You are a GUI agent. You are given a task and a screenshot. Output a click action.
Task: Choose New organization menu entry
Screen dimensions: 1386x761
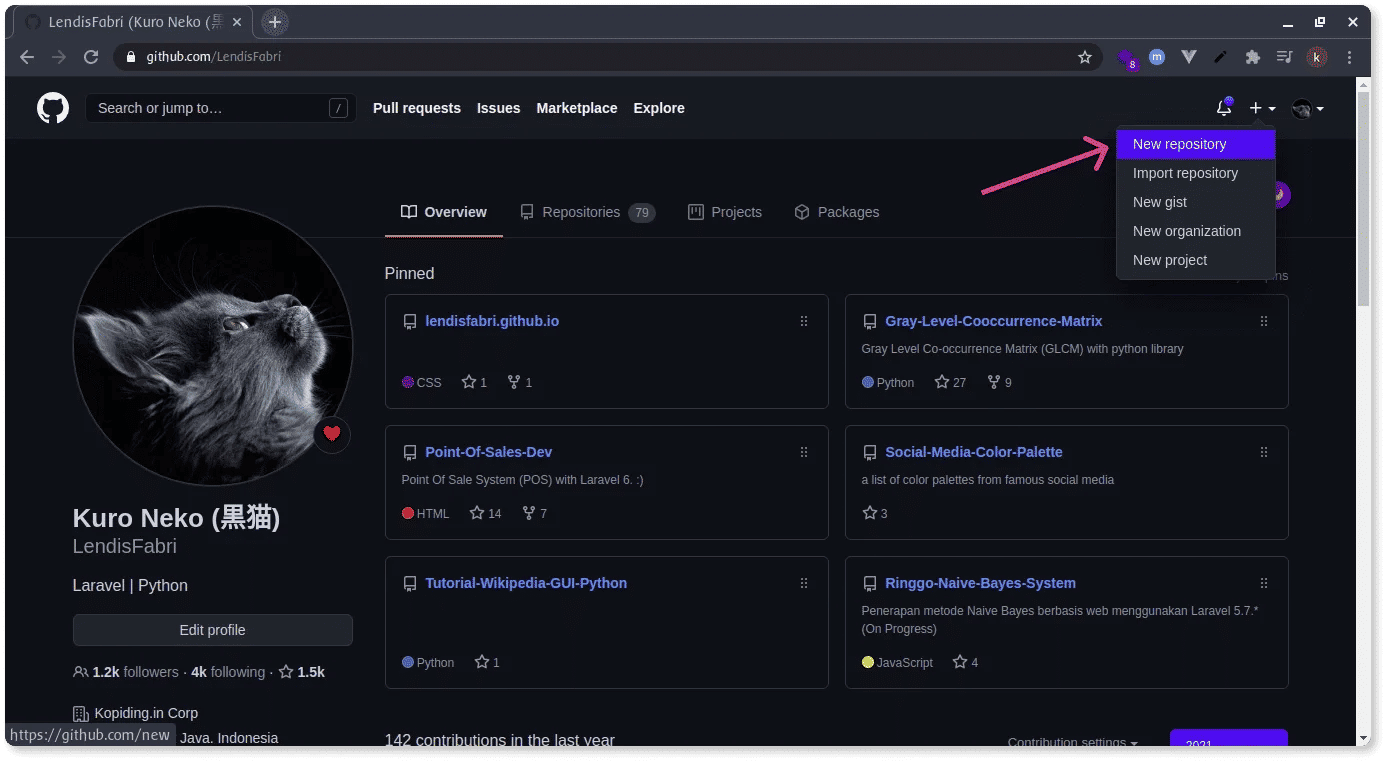1196,231
